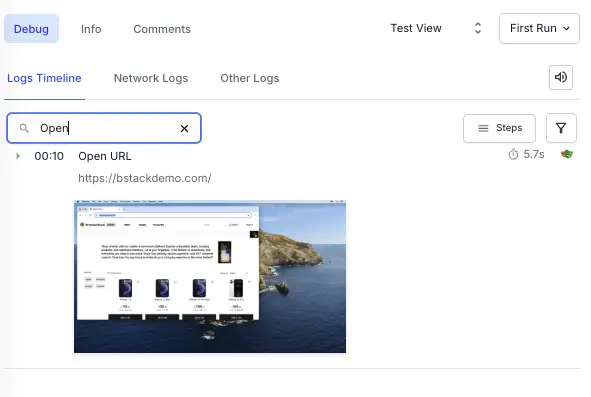Image resolution: width=591 pixels, height=397 pixels.
Task: Open the filter funnel button
Action: (561, 128)
